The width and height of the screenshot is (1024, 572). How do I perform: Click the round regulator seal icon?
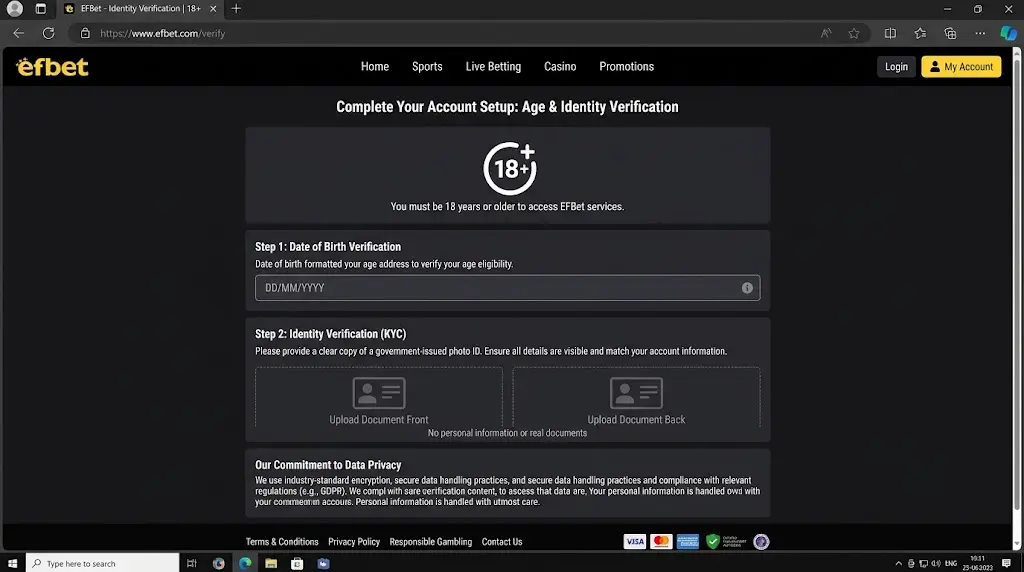(761, 541)
